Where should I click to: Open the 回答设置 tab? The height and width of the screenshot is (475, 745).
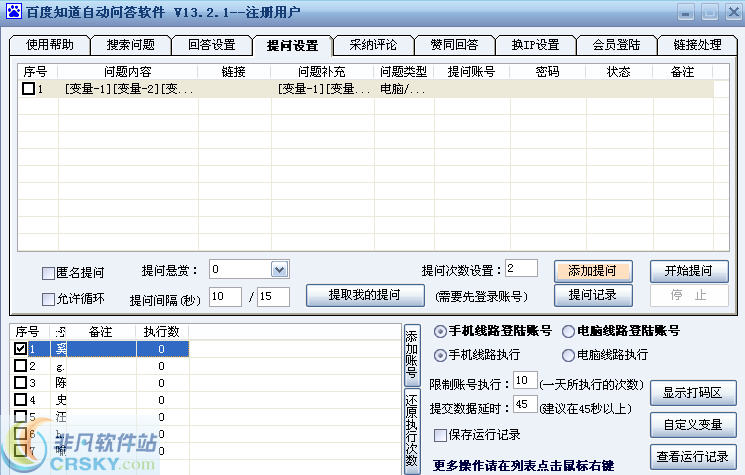211,45
